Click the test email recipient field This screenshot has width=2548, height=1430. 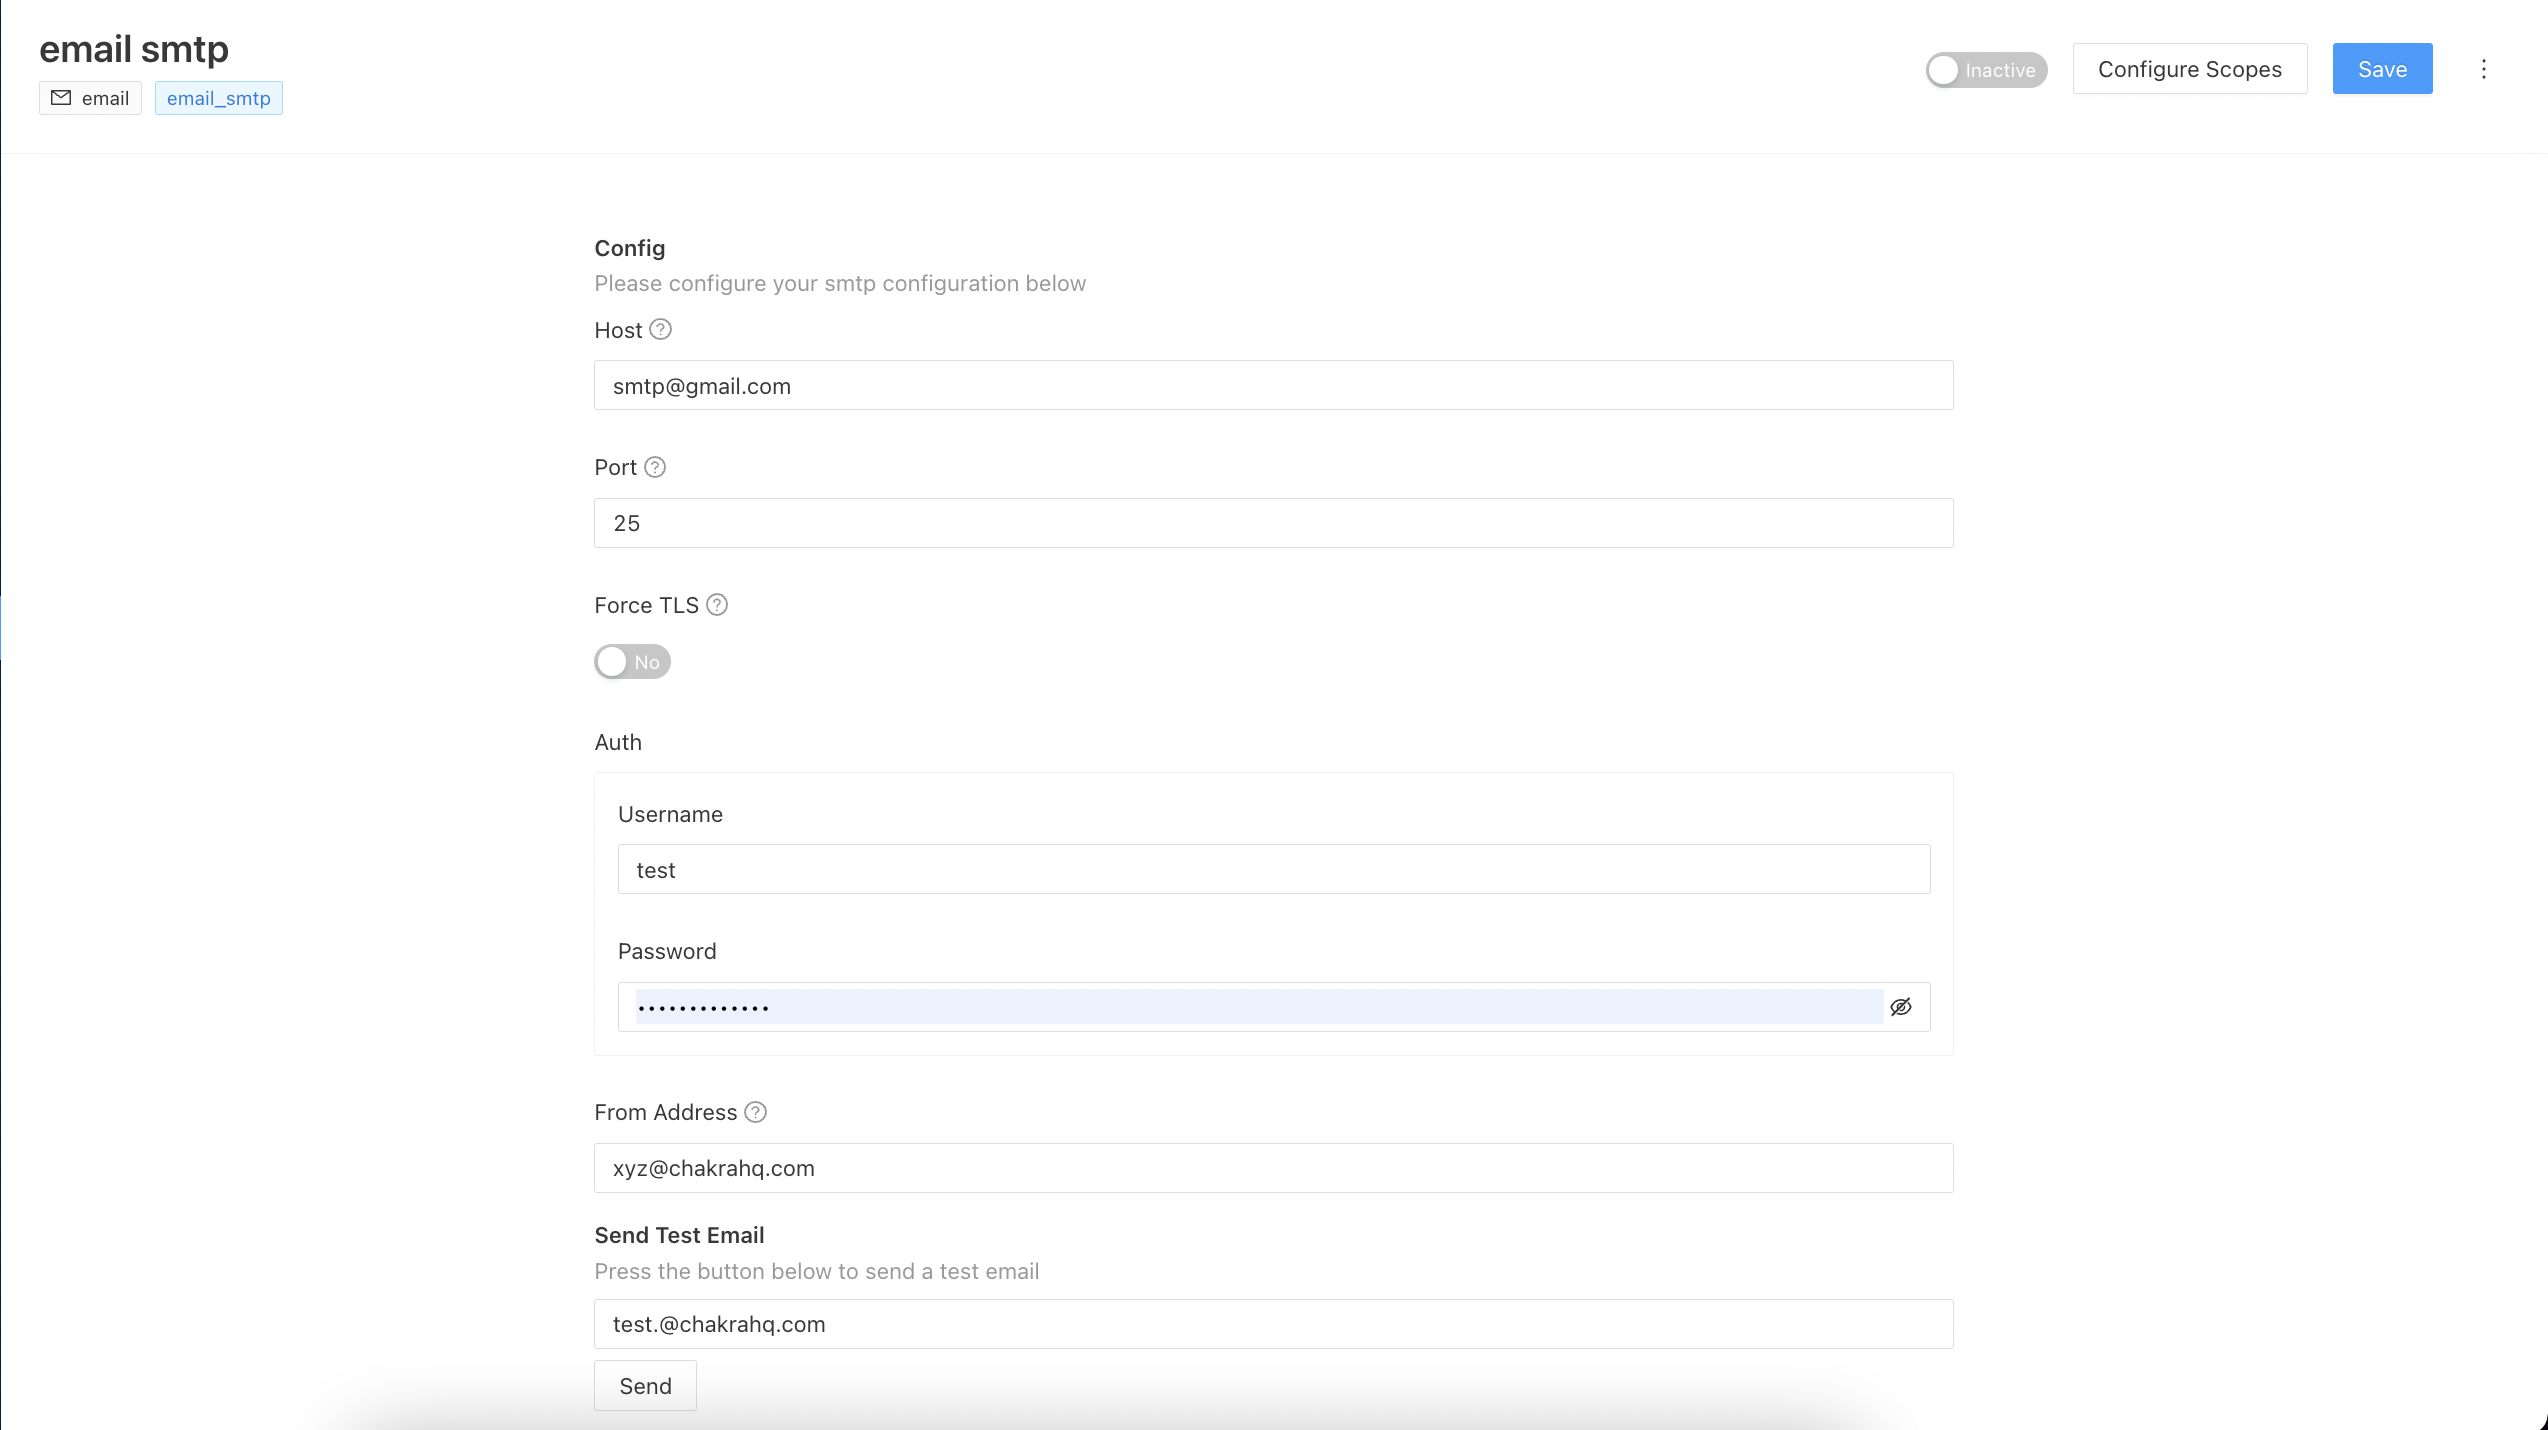tap(1272, 1324)
